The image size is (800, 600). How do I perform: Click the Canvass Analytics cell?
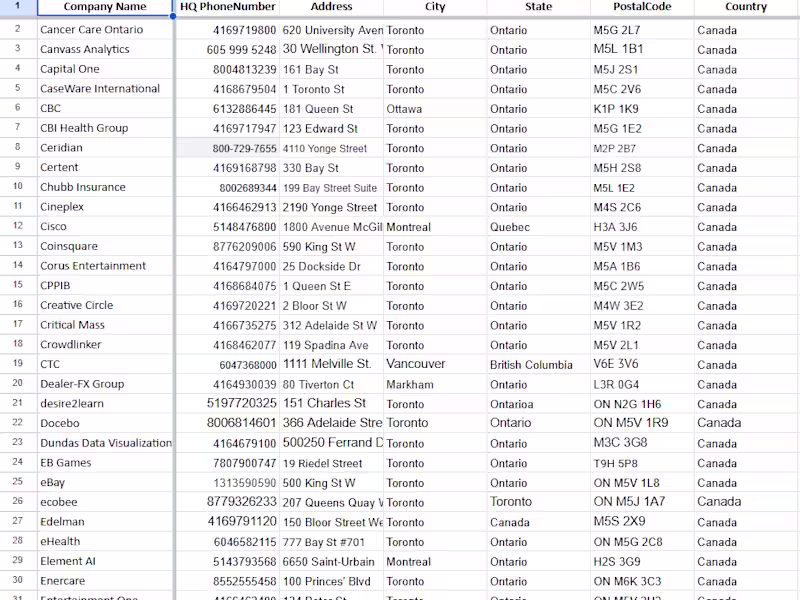(105, 49)
